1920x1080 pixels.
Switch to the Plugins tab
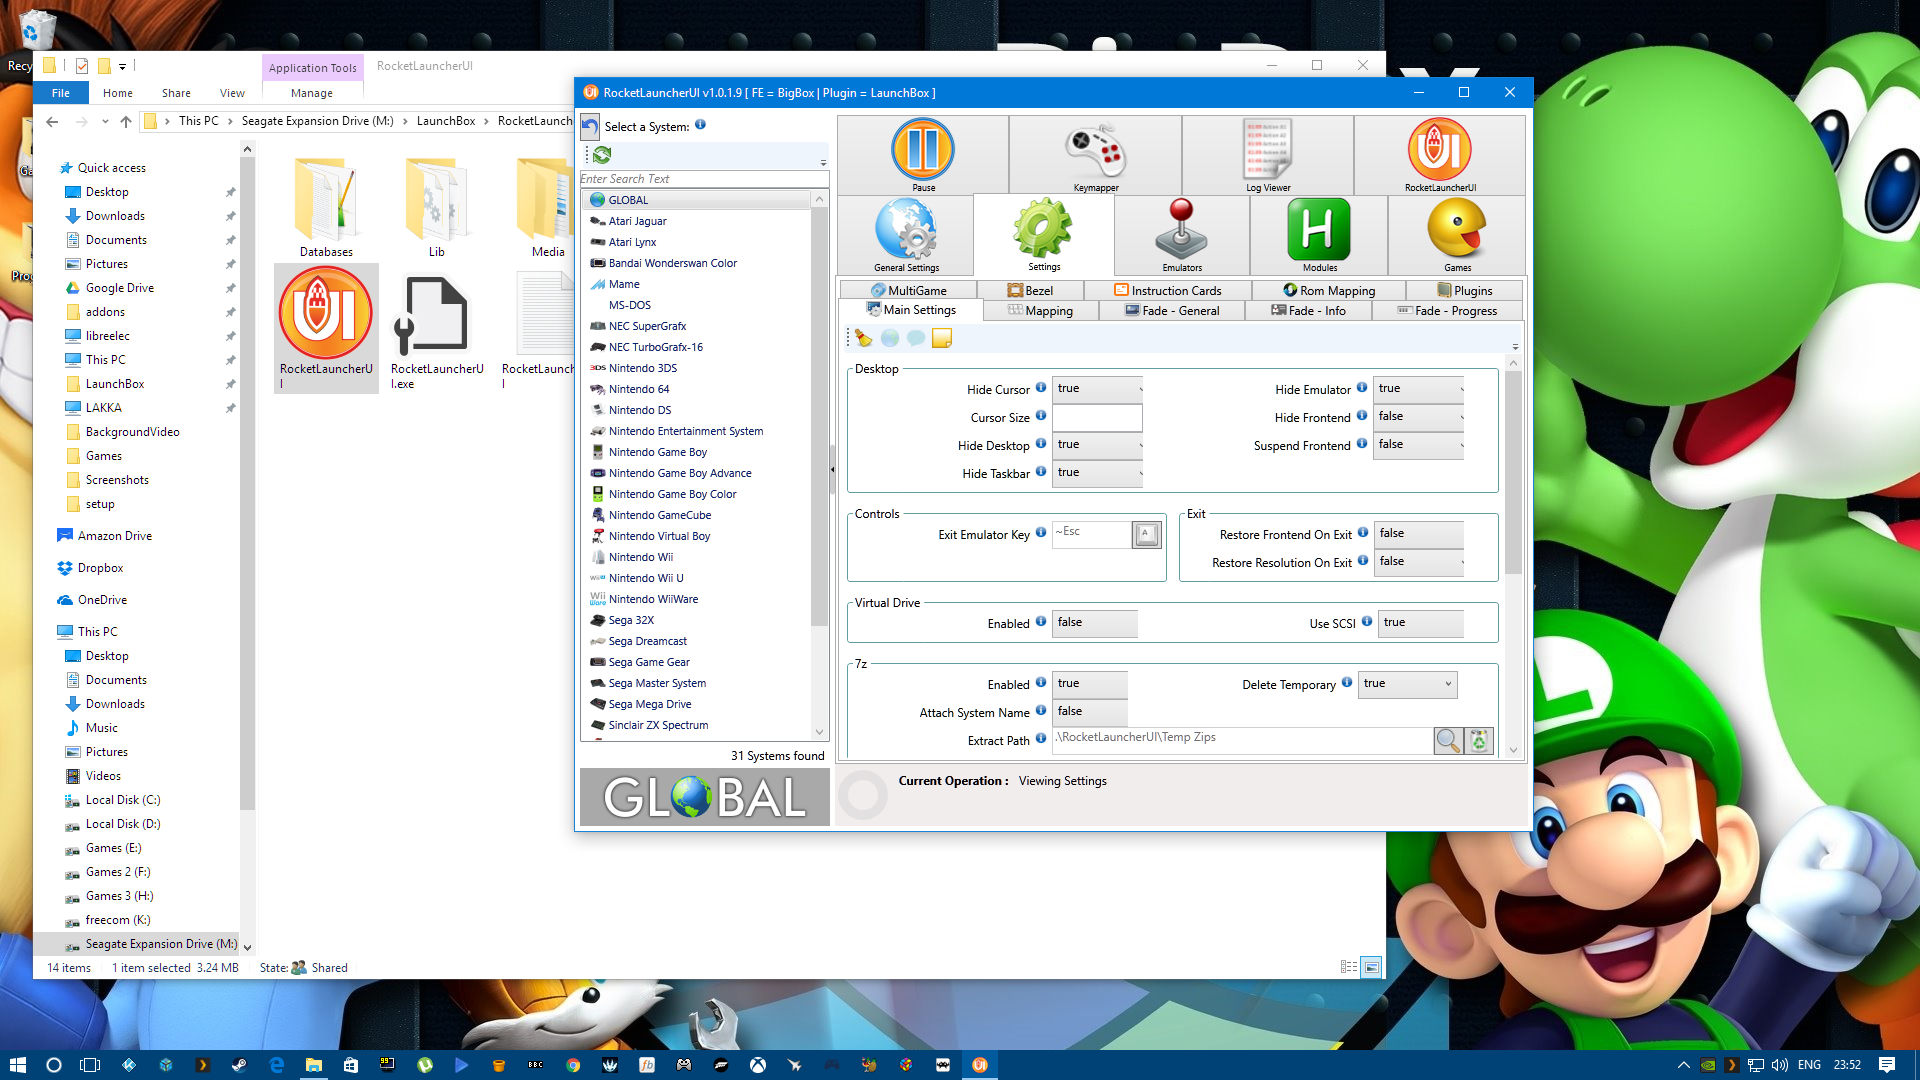click(1465, 290)
